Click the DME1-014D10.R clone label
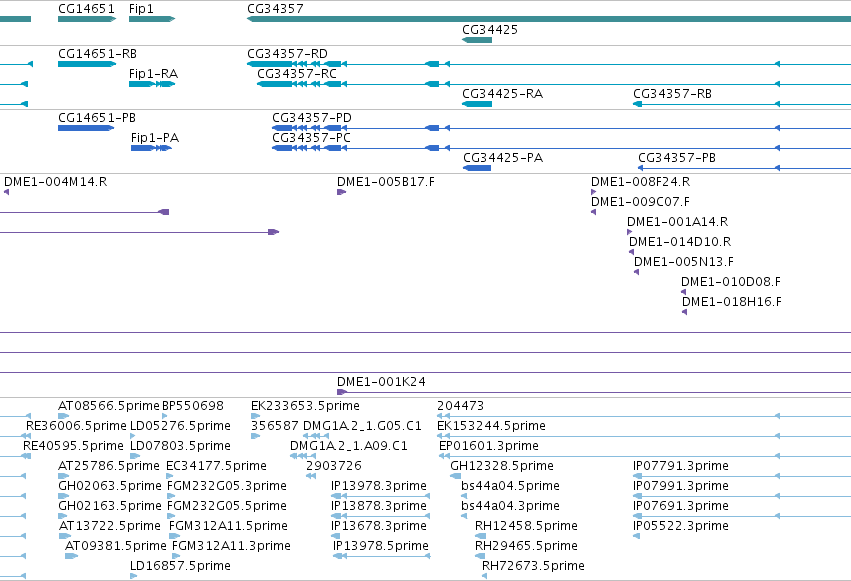The image size is (851, 581). [x=680, y=242]
